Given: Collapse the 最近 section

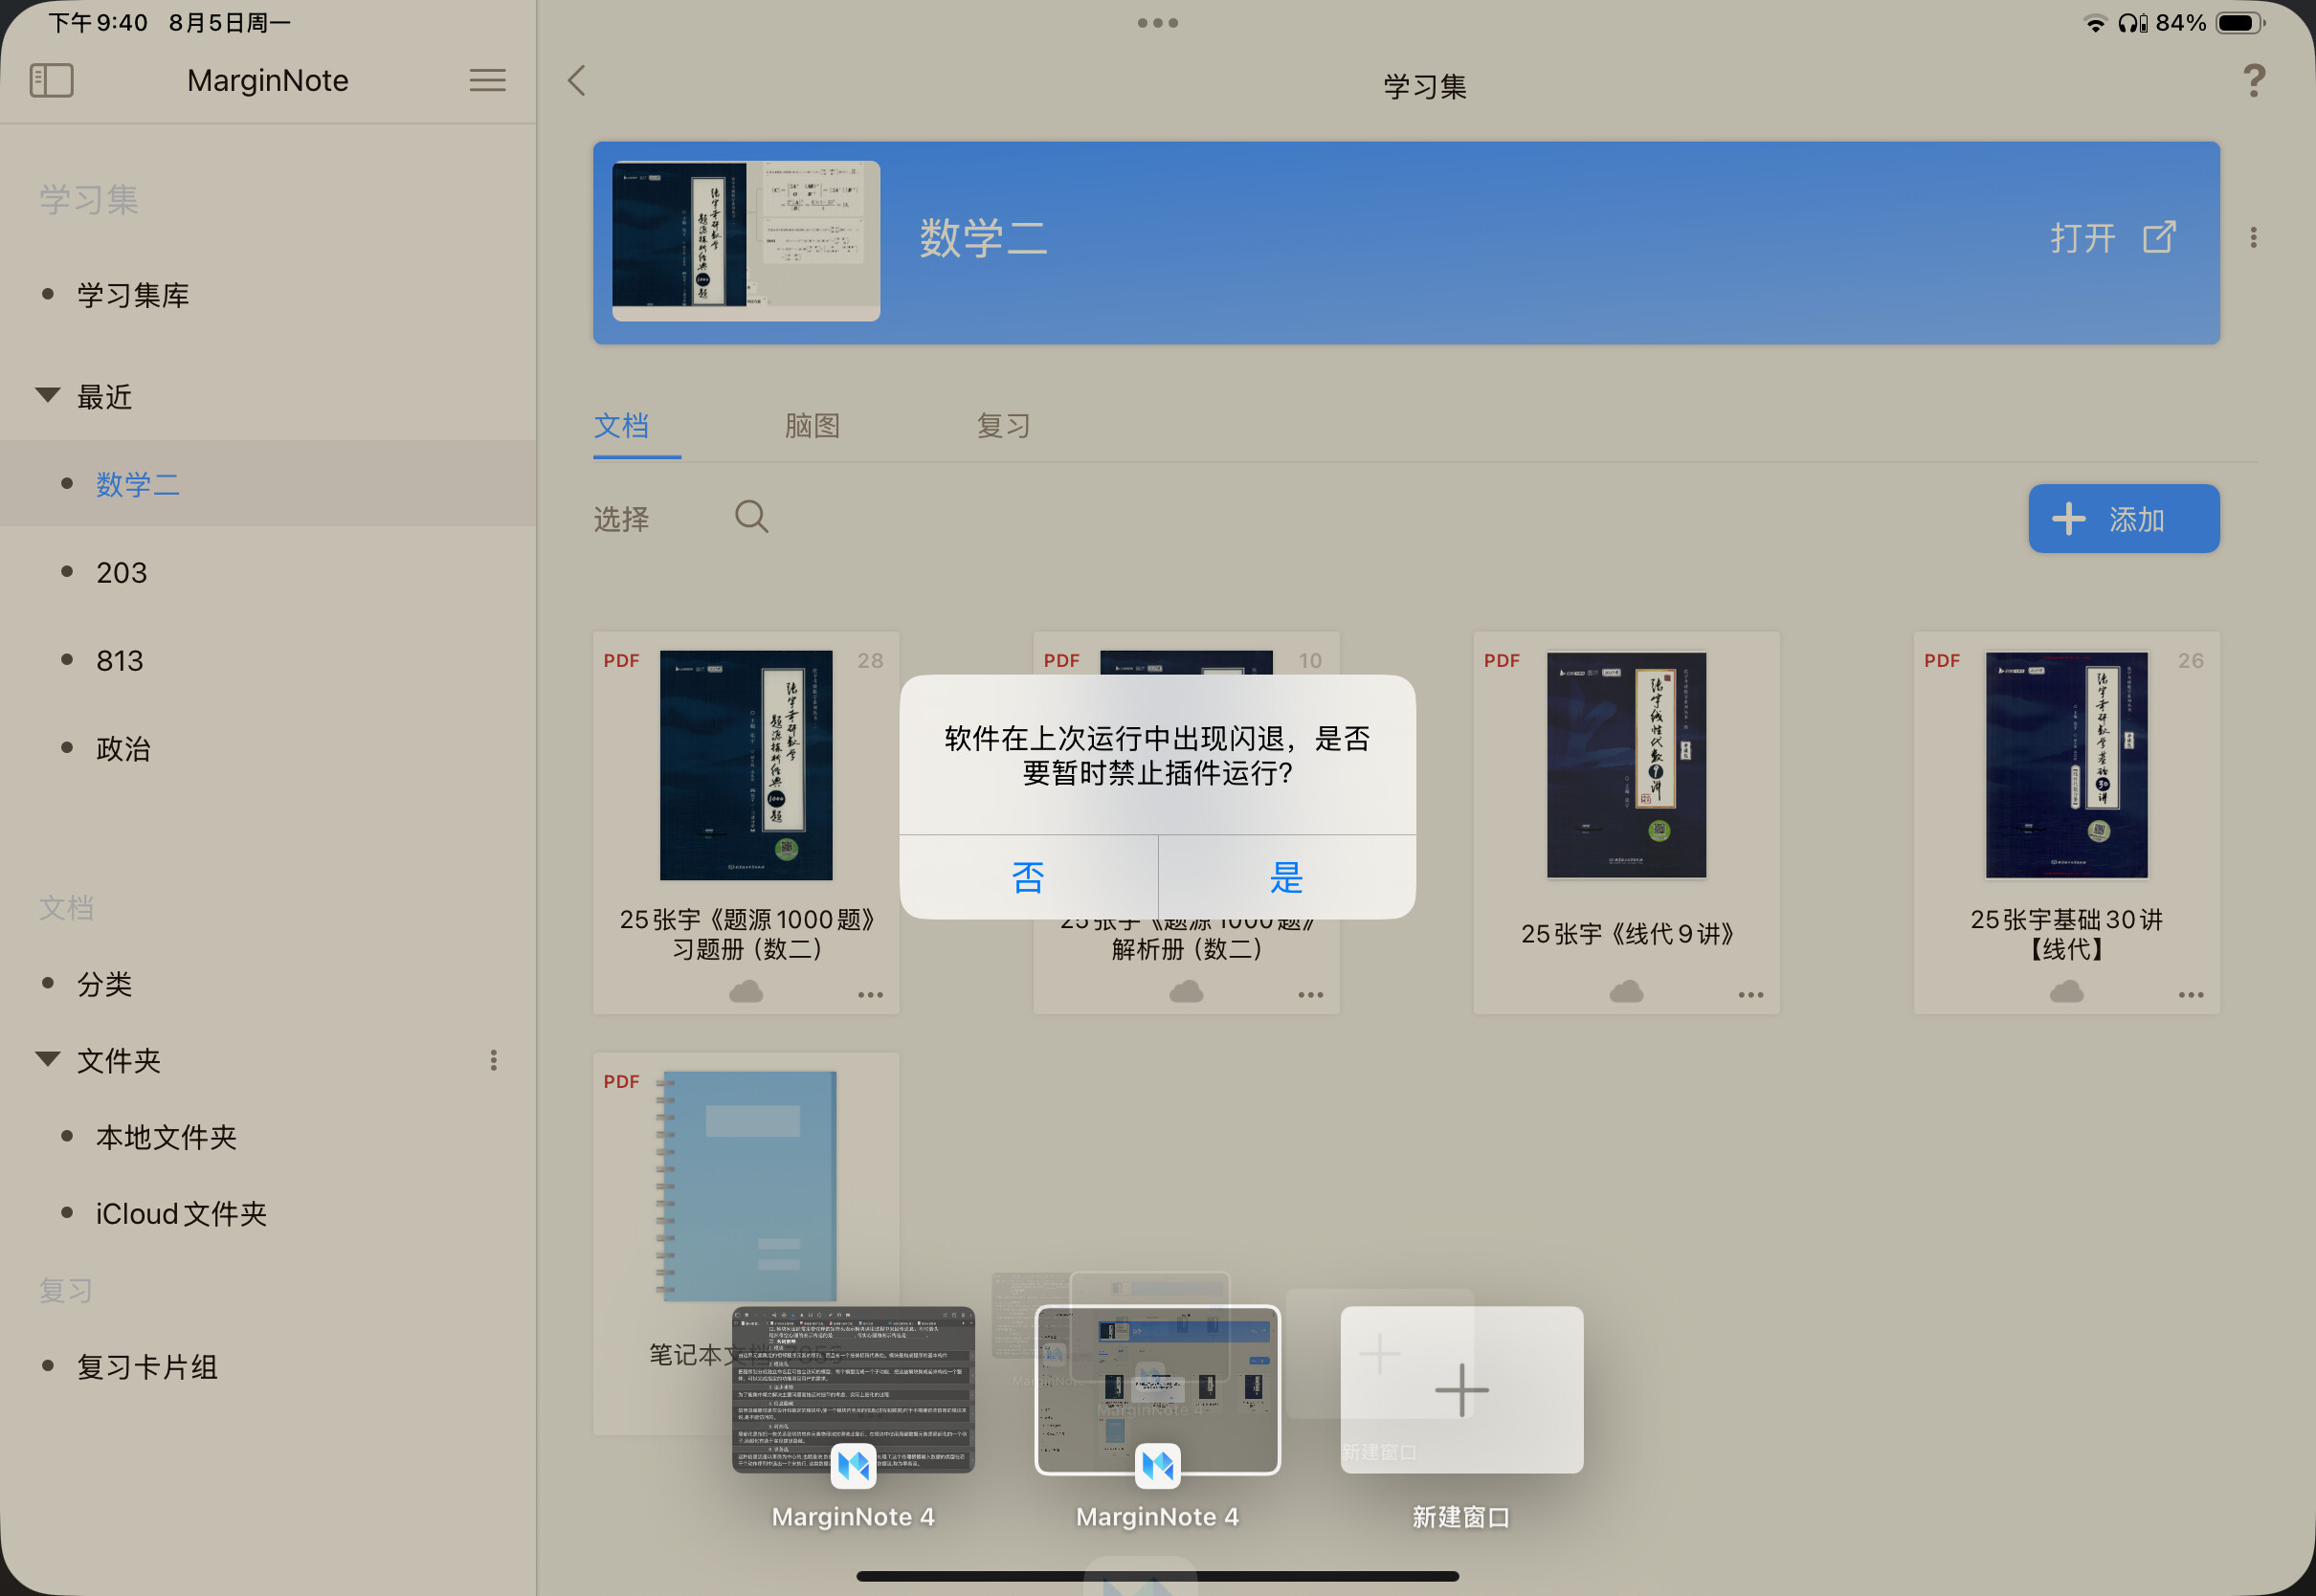Looking at the screenshot, I should [47, 396].
